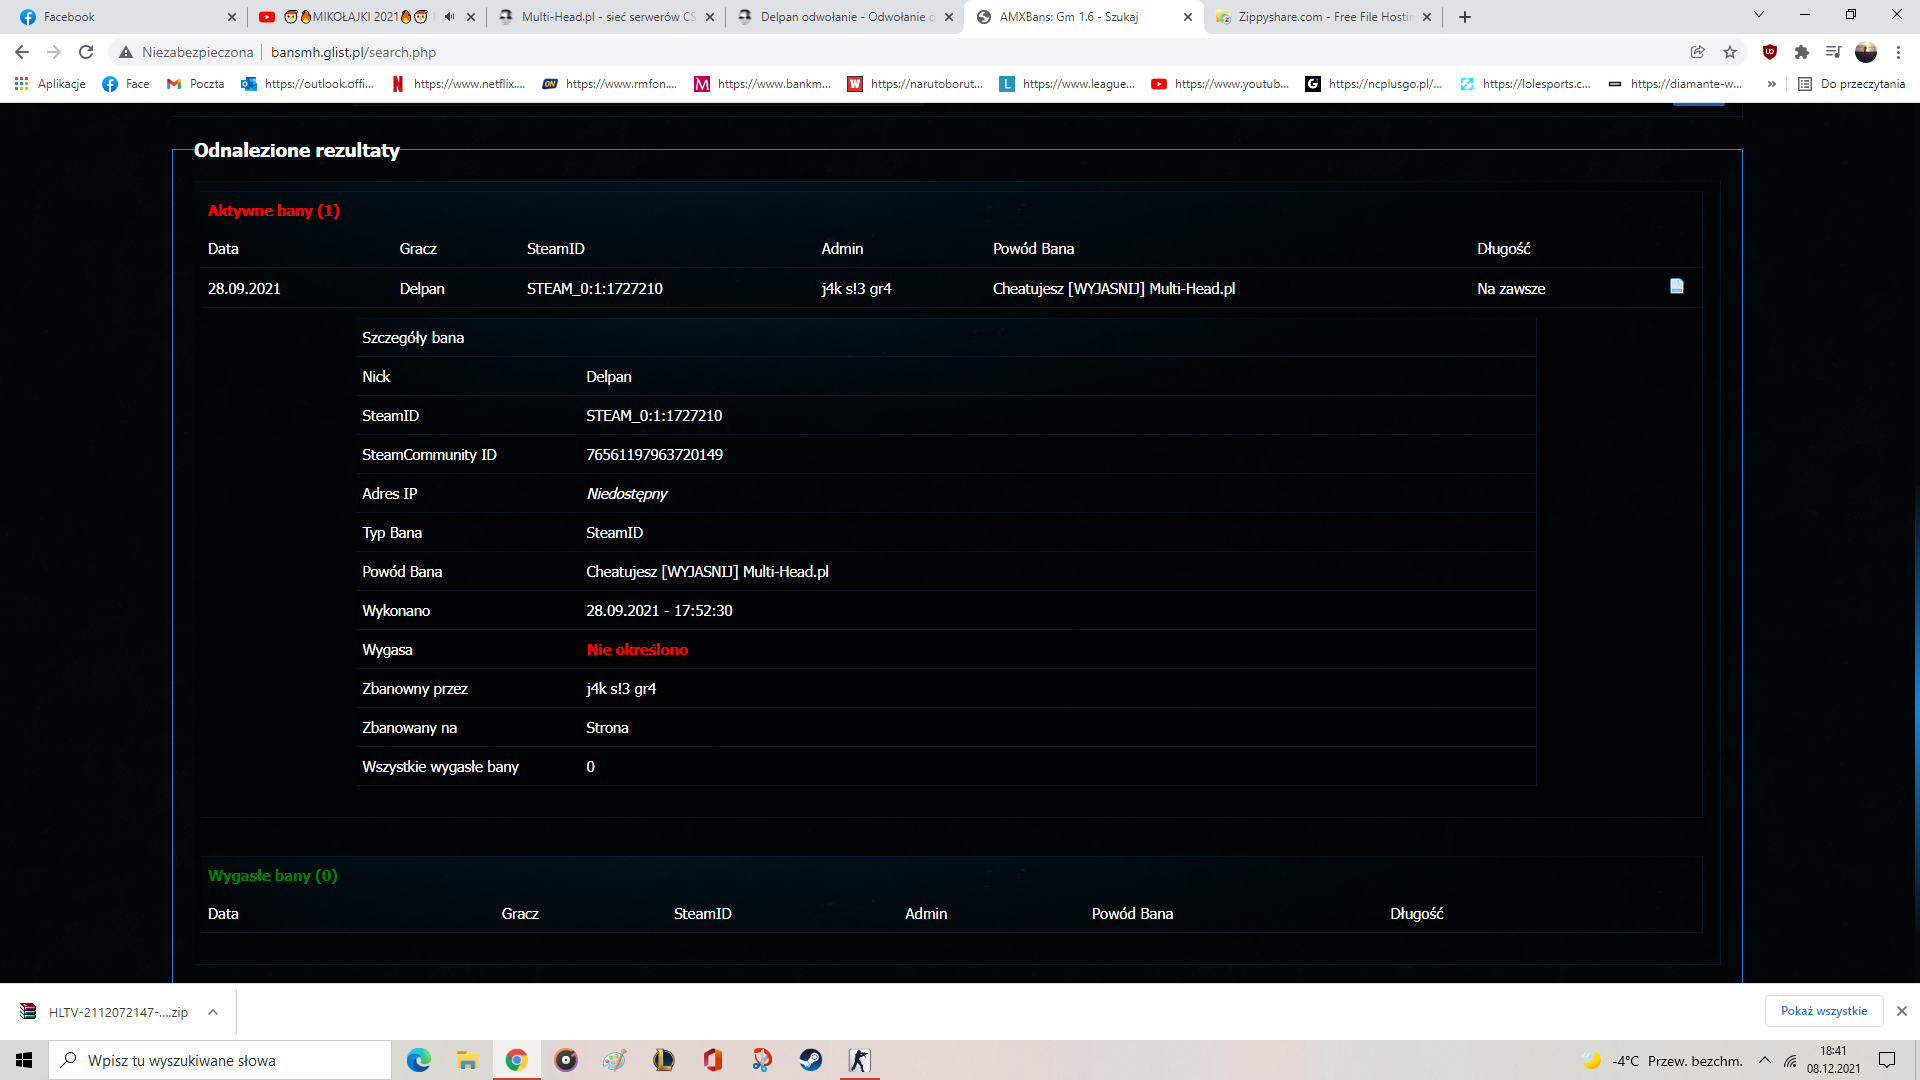Open Counter-Strike icon in taskbar
1920x1080 pixels.
click(x=859, y=1060)
